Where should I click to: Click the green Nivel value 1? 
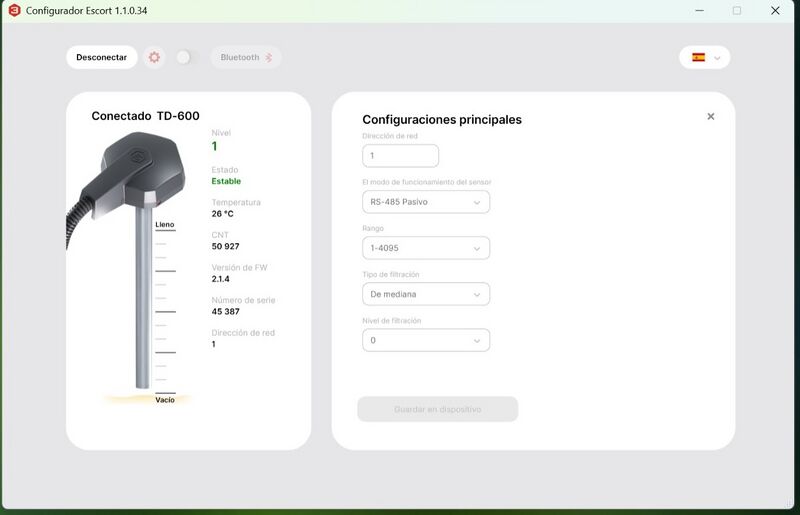(x=214, y=146)
